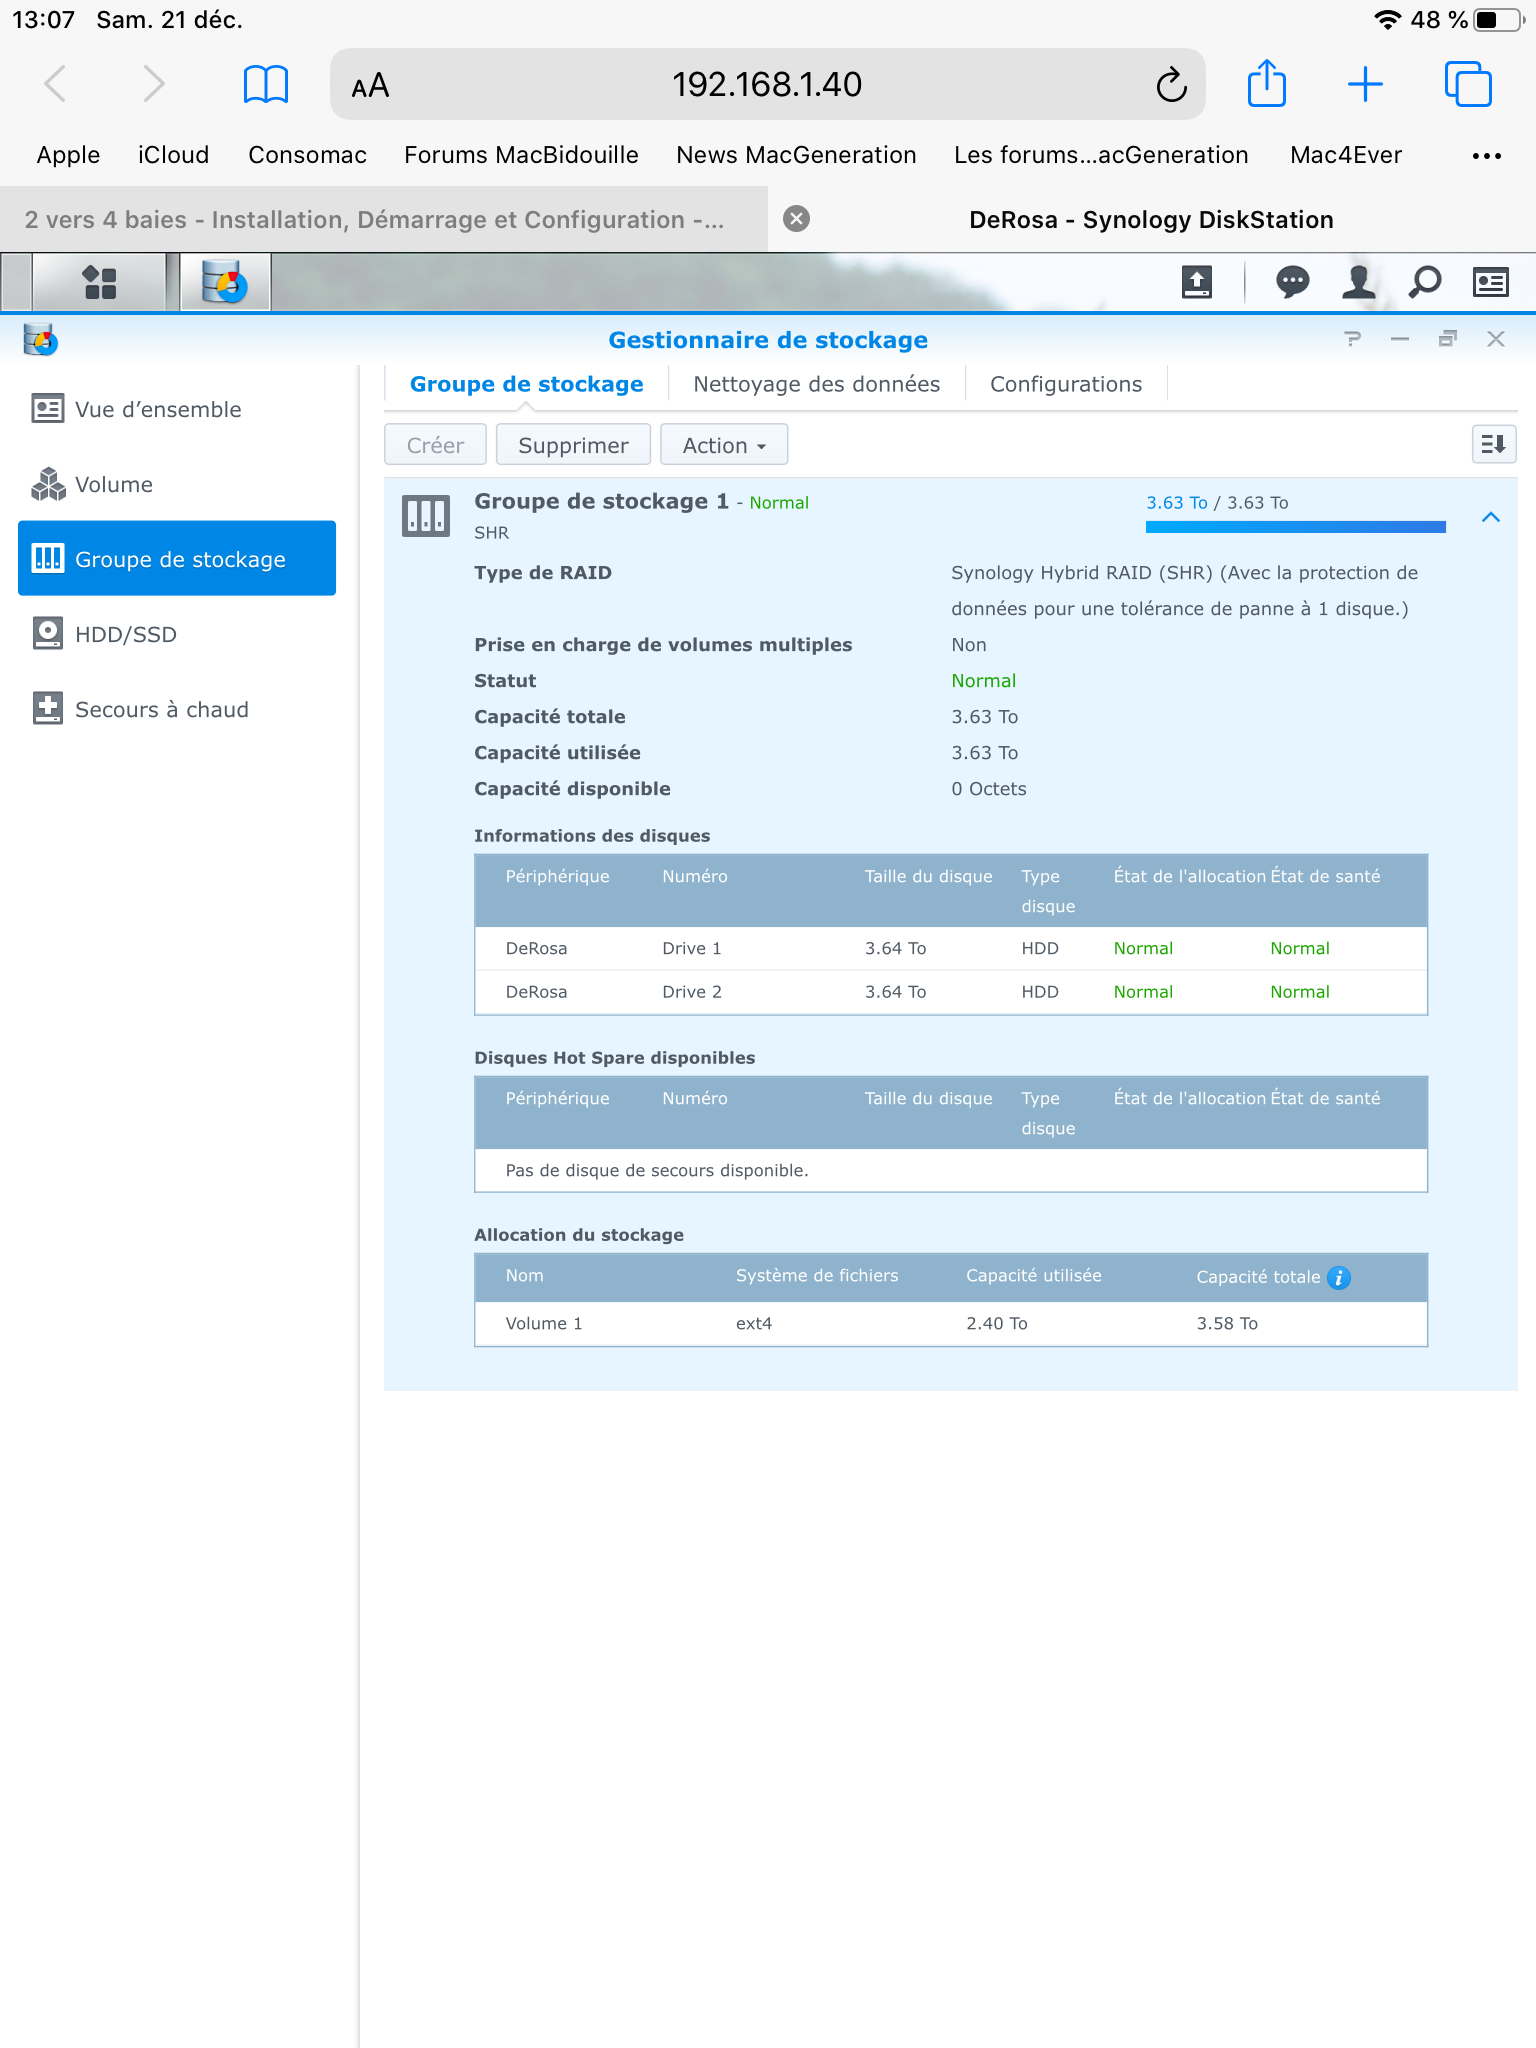Open HDD/SSD in the sidebar
1536x2048 pixels.
(x=125, y=635)
